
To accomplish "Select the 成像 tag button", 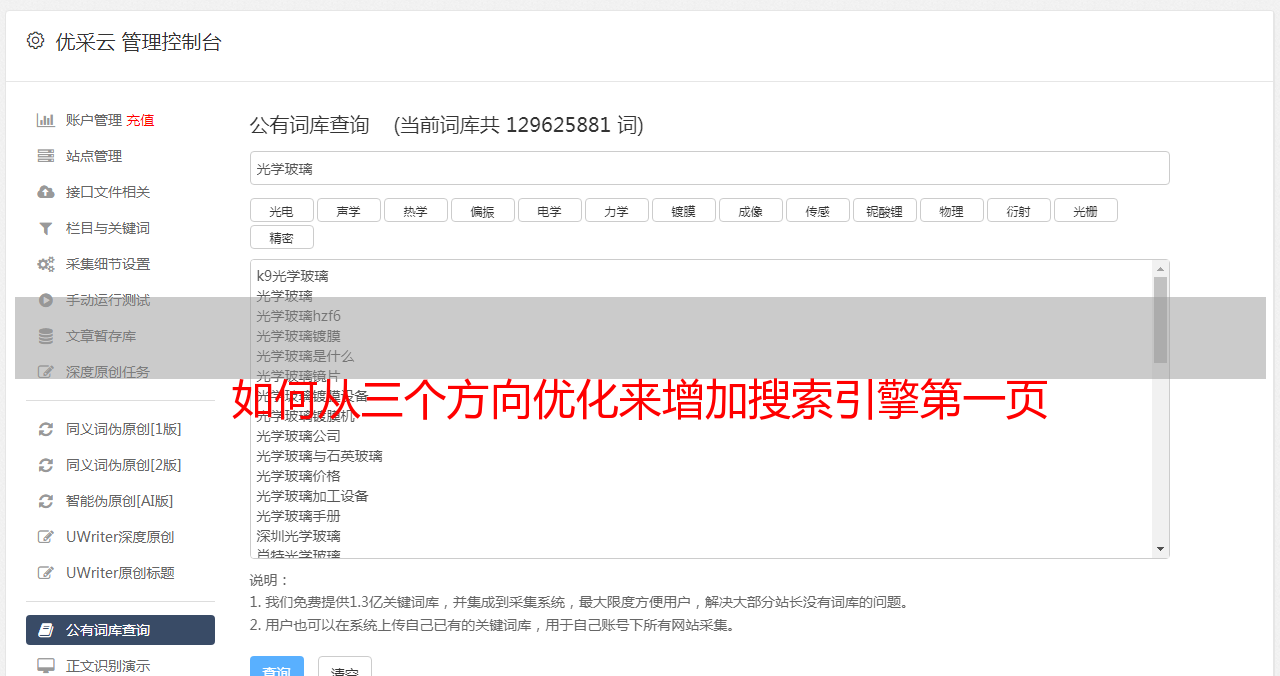I will tap(750, 211).
